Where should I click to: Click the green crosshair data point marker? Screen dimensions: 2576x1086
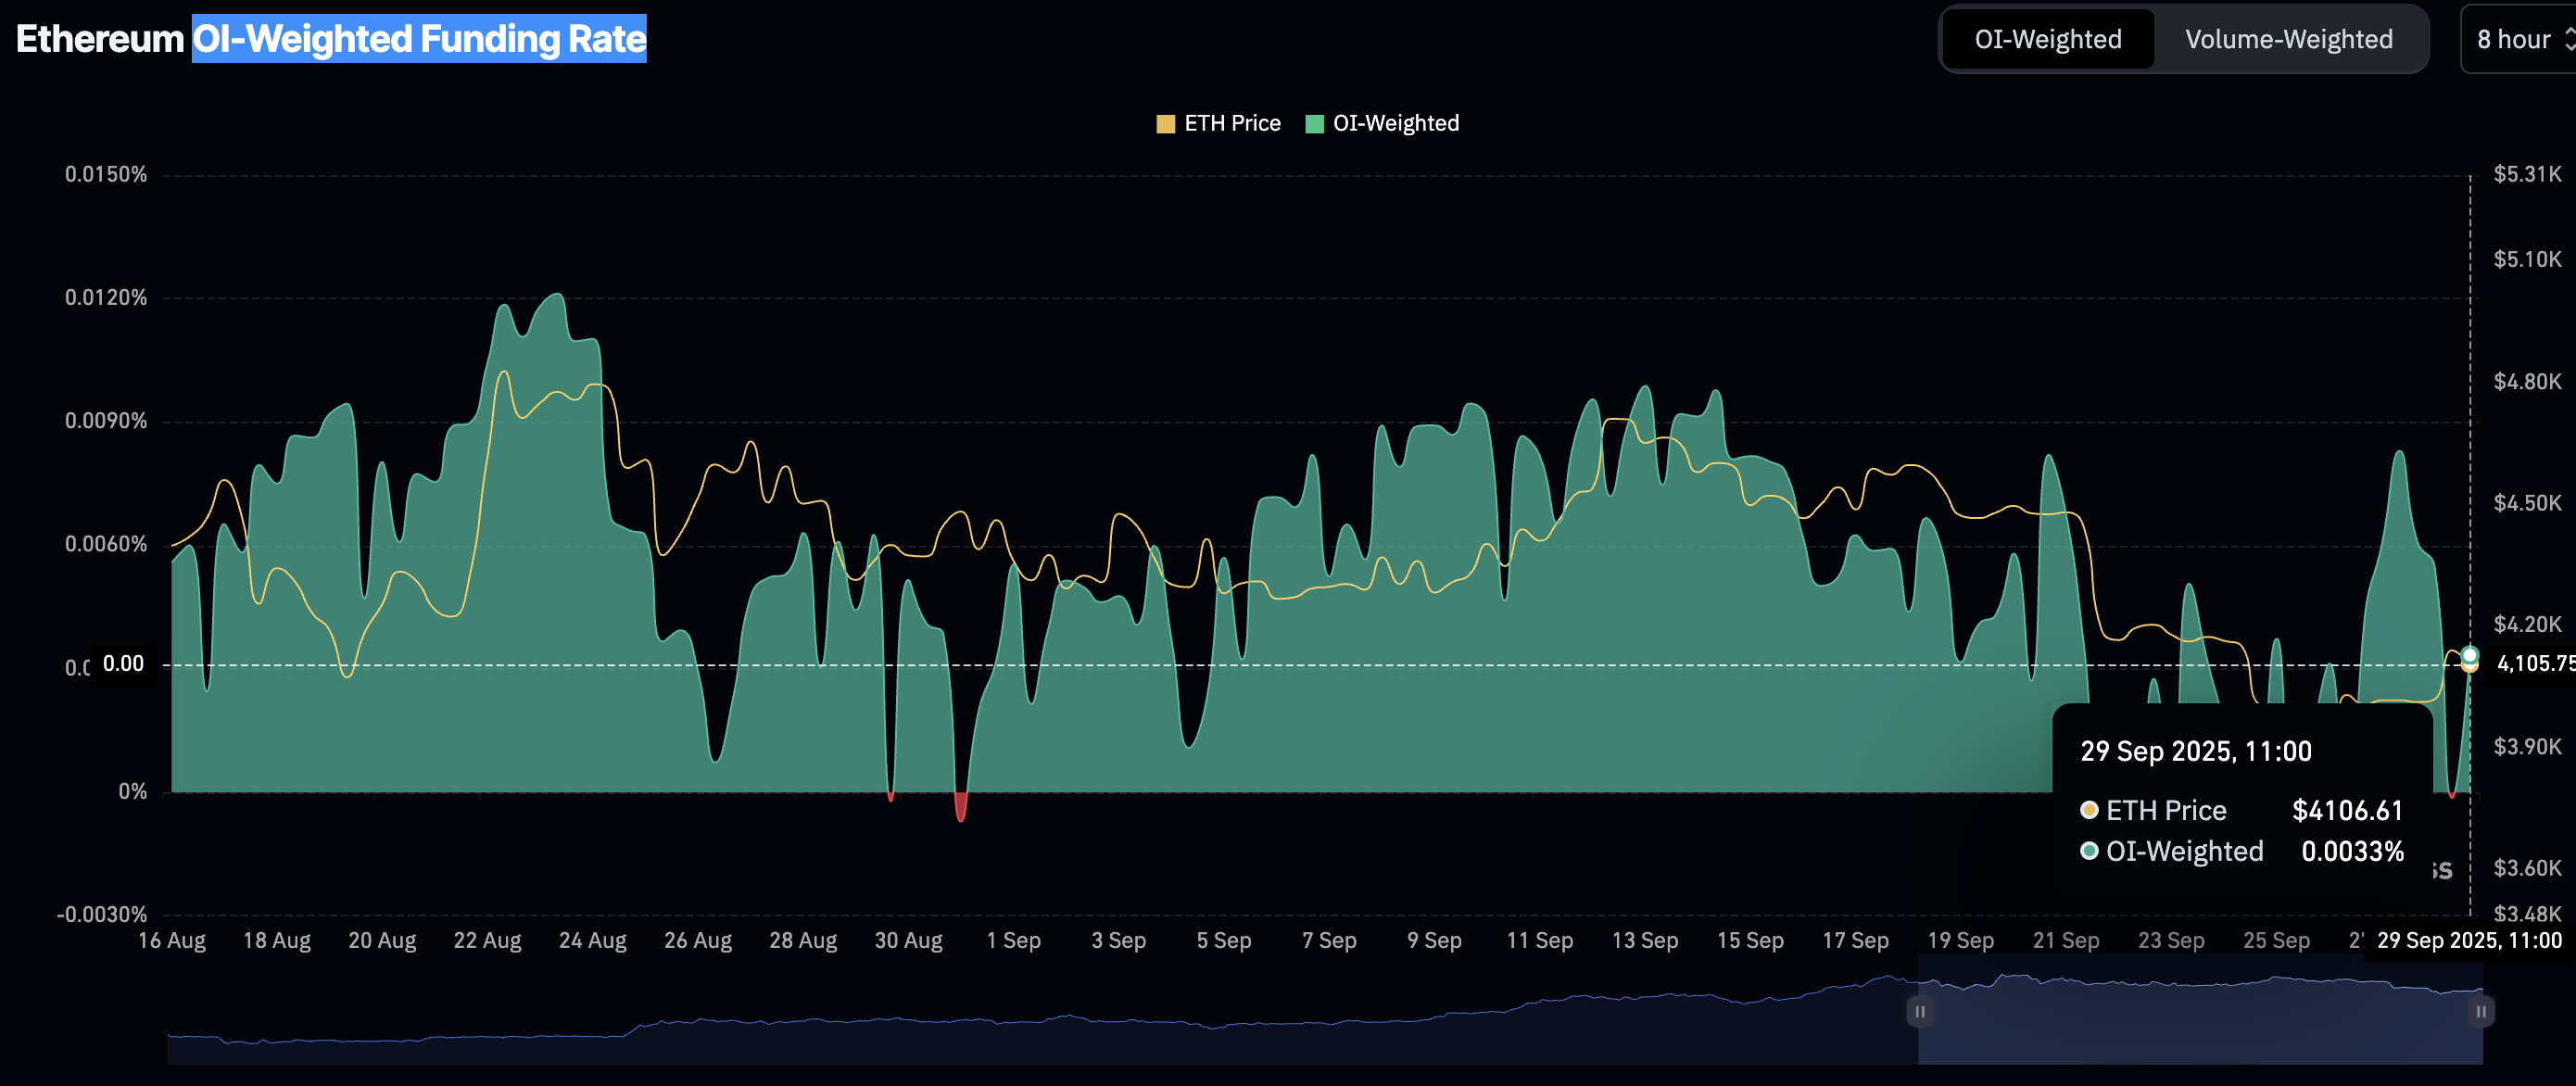[x=2469, y=655]
